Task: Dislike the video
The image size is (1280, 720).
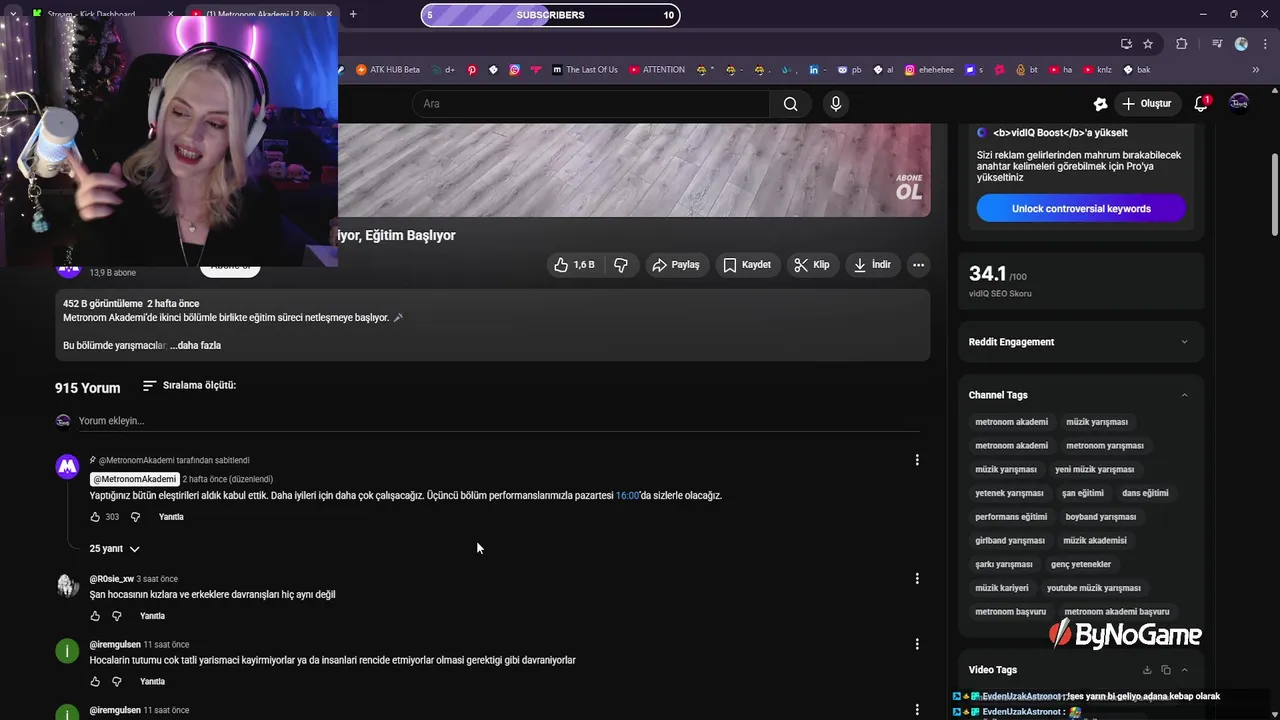Action: [x=621, y=265]
